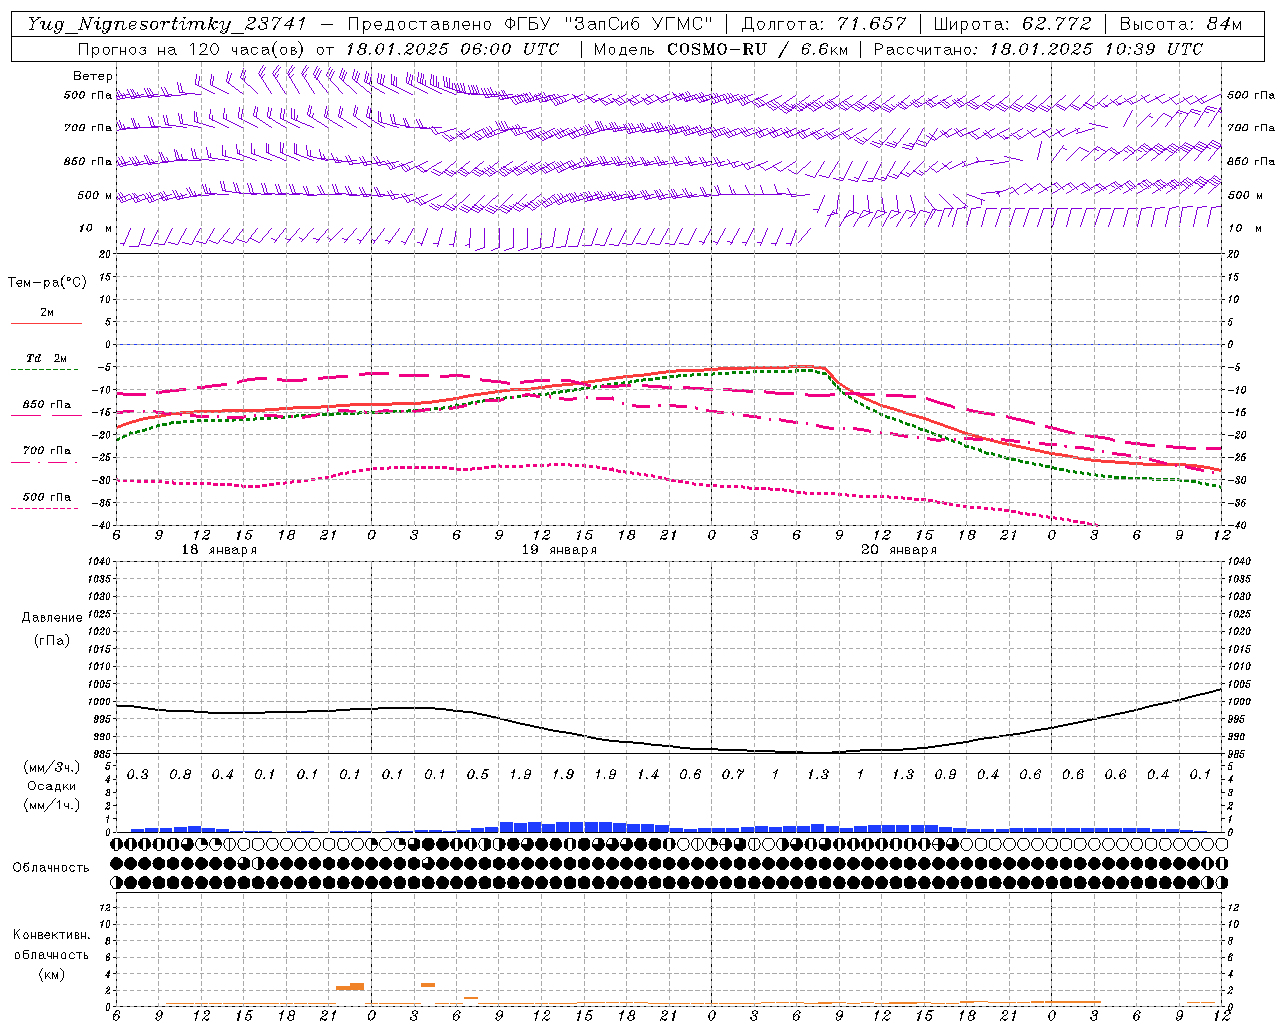Click the '20 января' date label
Screen dimensions: 1280x1024
coord(899,550)
